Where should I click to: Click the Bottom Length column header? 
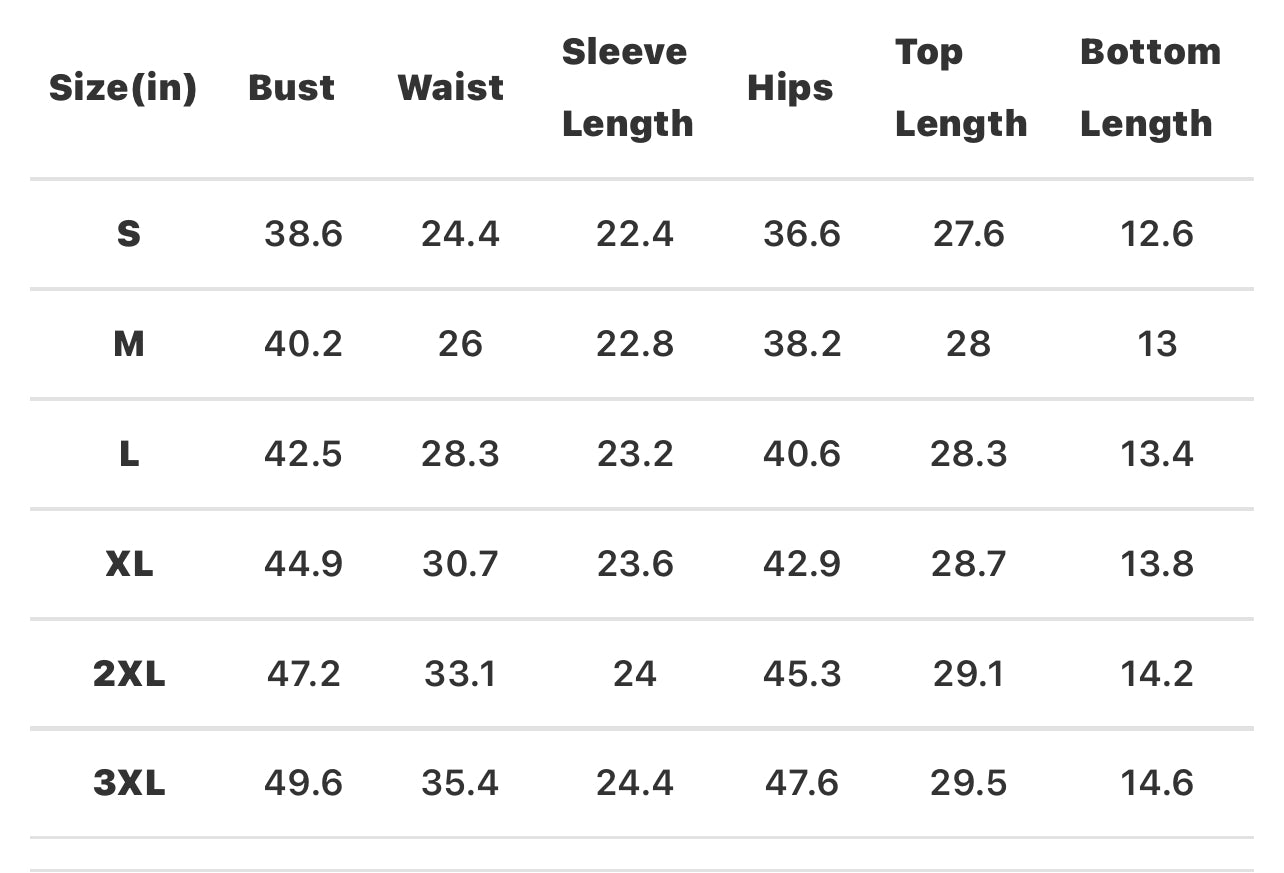(1150, 88)
